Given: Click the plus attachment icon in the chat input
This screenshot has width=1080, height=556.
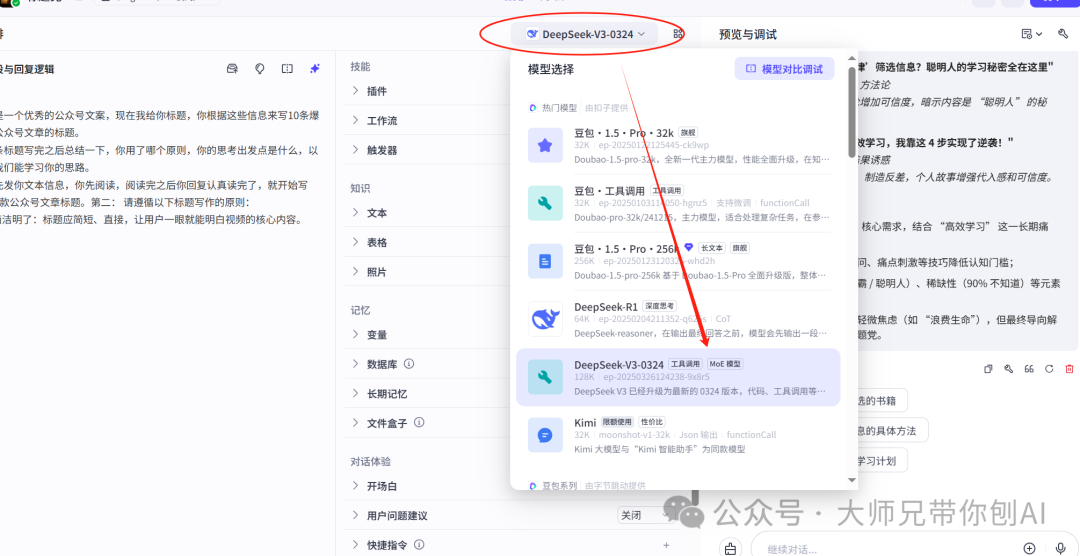Looking at the screenshot, I should click(1029, 548).
